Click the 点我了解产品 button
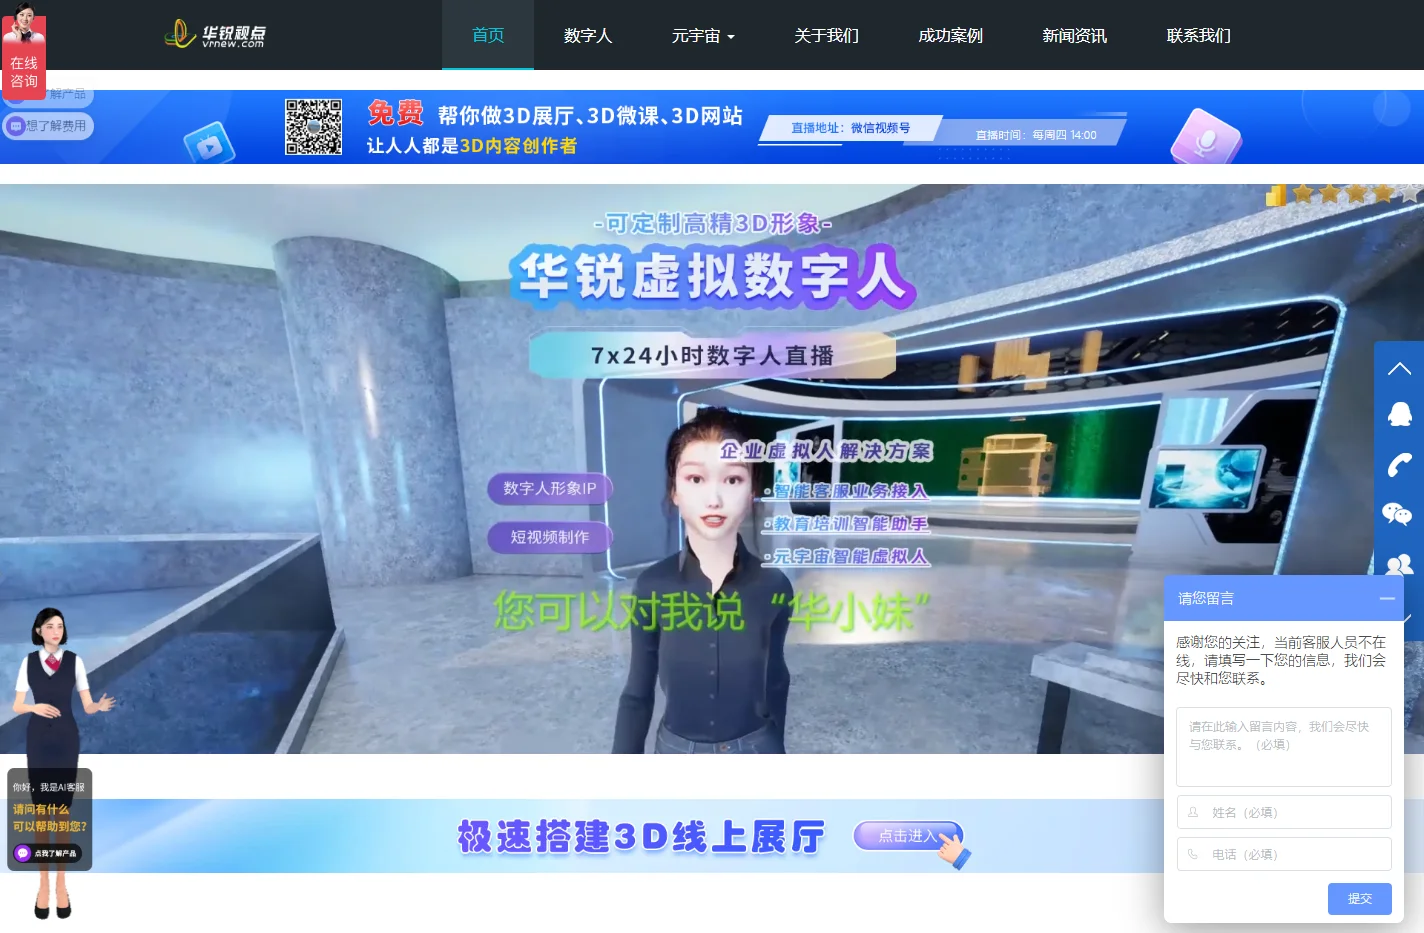1424x933 pixels. pos(48,853)
